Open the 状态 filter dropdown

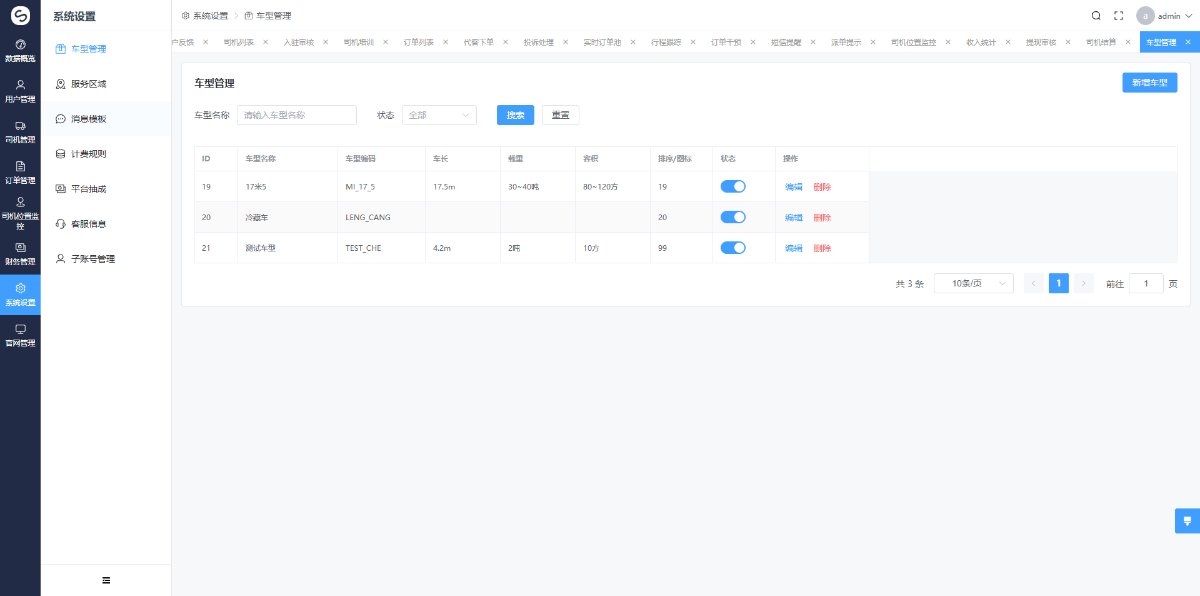[439, 115]
